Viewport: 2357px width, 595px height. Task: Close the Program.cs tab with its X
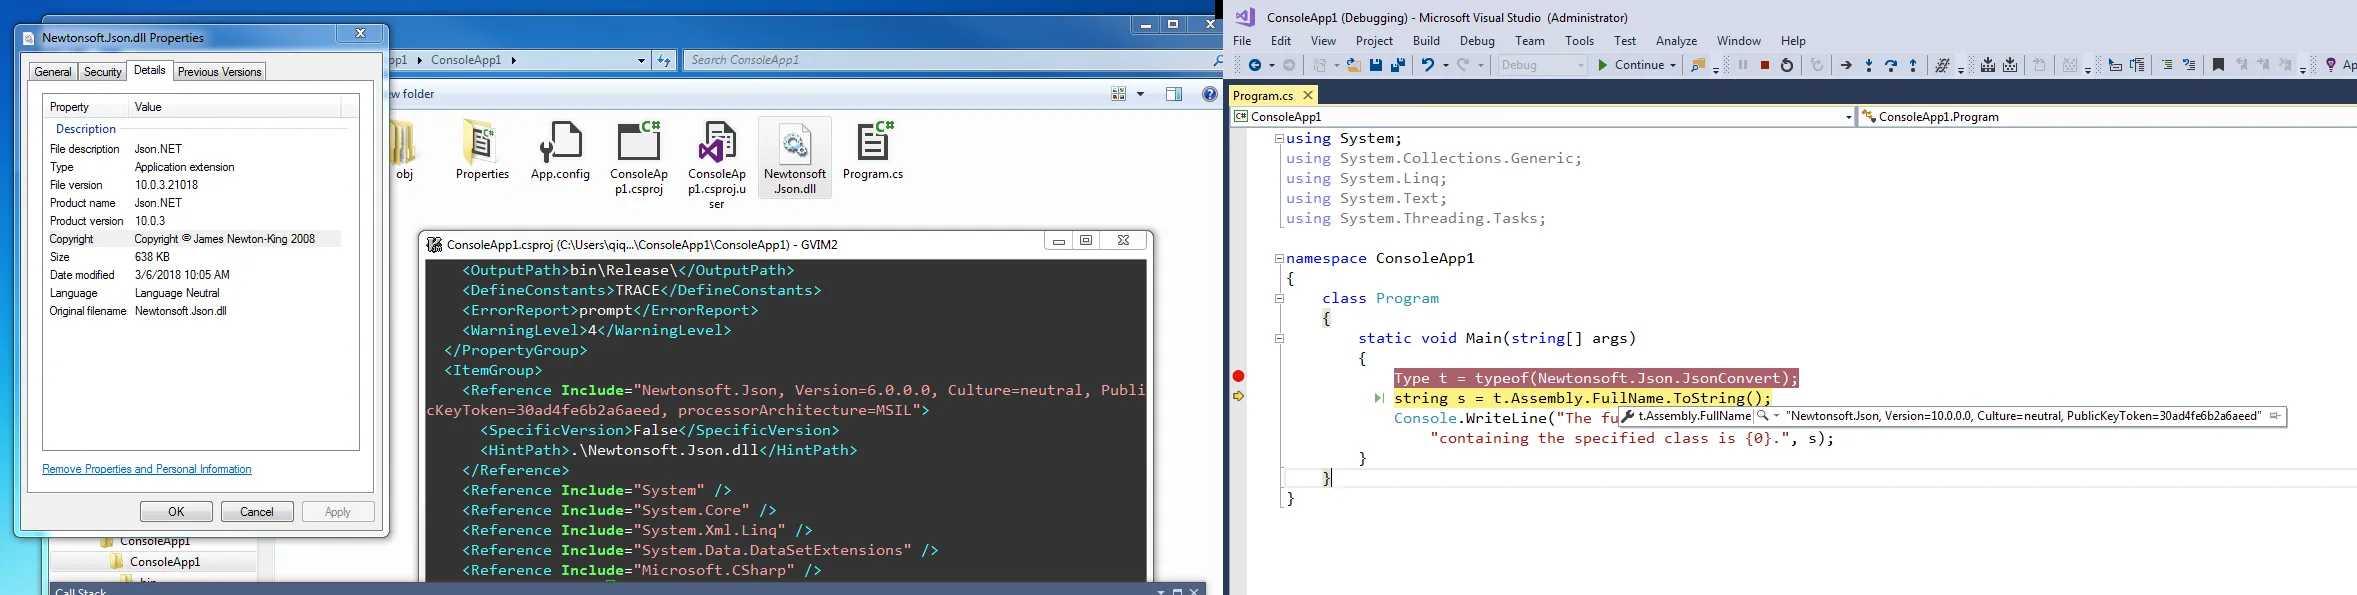[1307, 96]
